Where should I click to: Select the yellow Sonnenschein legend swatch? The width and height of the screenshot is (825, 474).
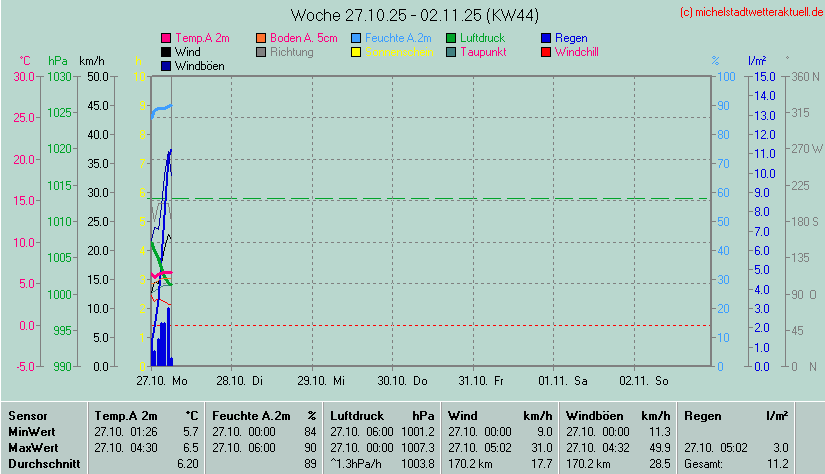click(x=357, y=51)
